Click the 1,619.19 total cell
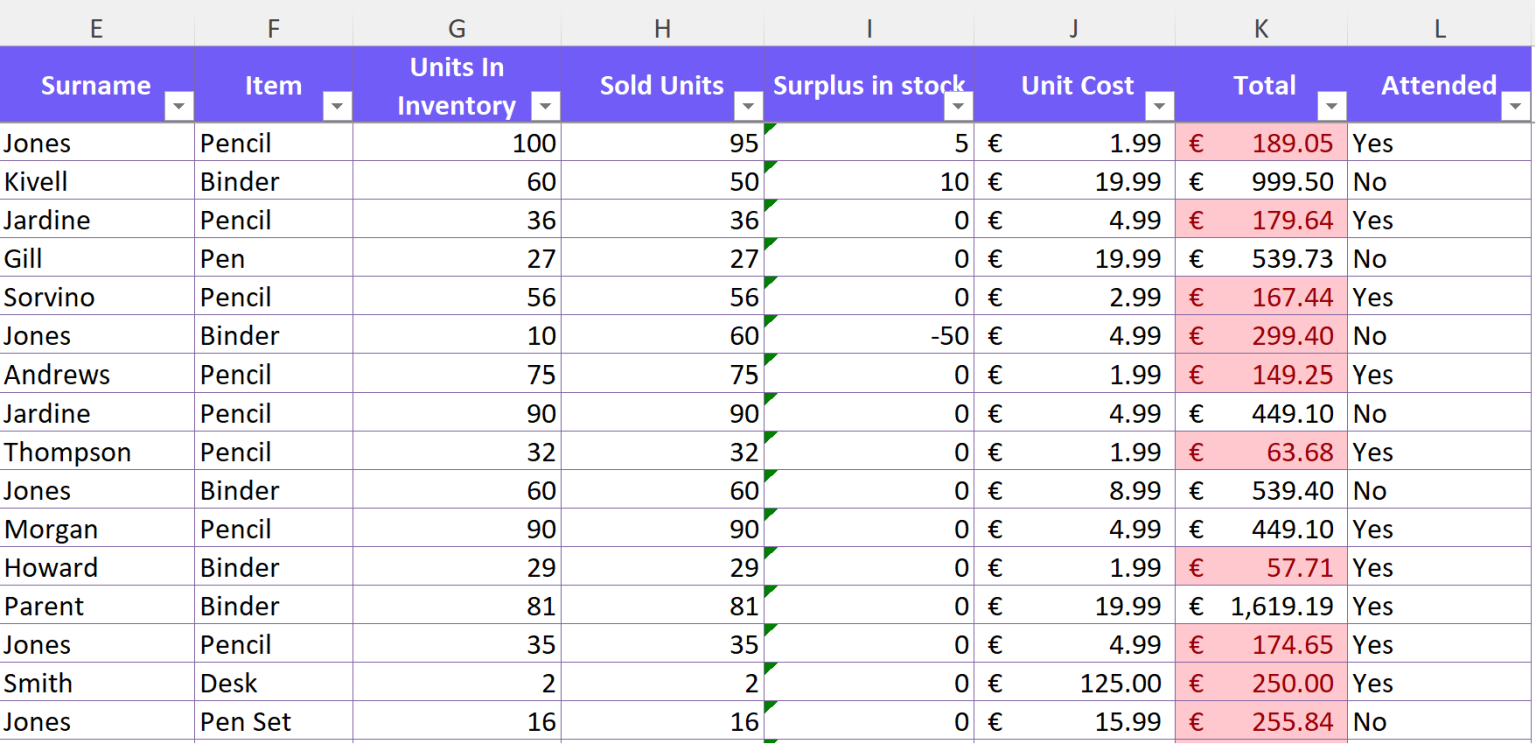This screenshot has width=1536, height=744. click(1261, 607)
